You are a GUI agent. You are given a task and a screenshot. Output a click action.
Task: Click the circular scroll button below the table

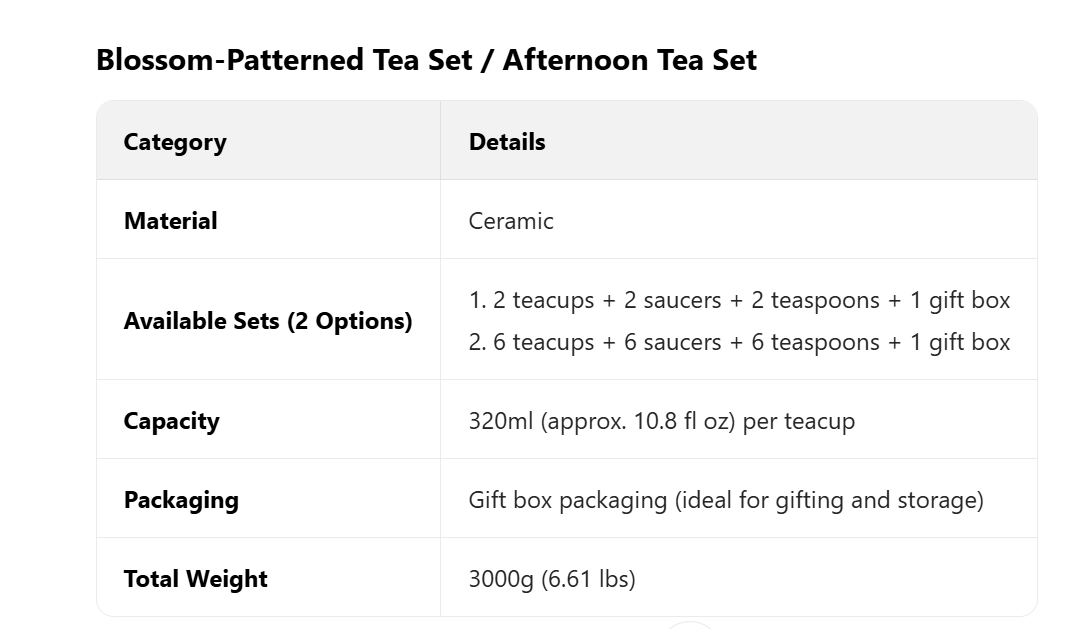point(691,625)
